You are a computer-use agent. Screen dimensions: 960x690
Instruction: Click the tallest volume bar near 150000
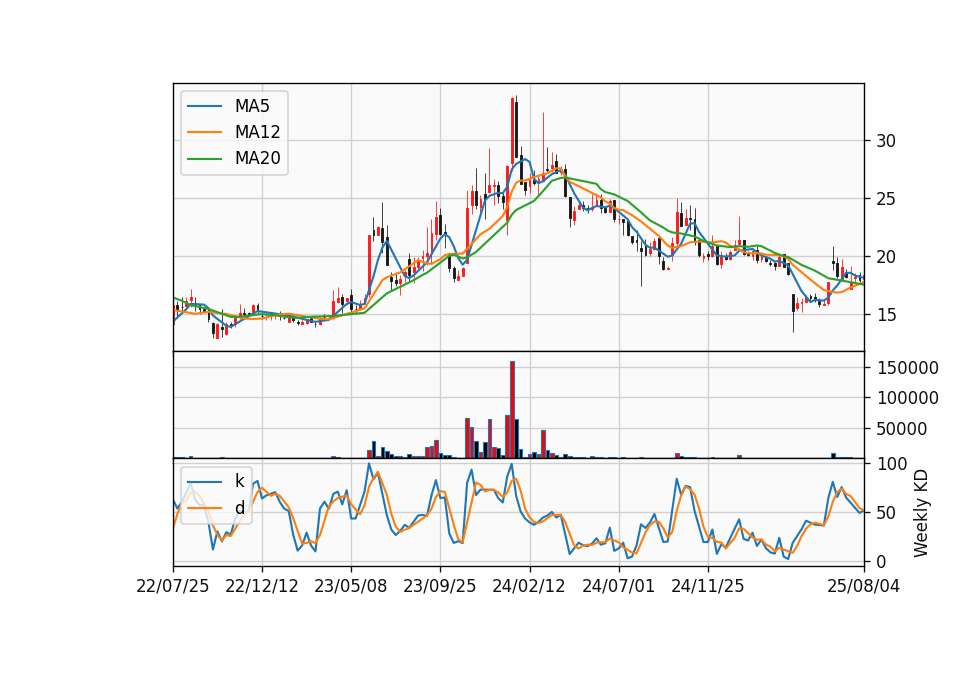(512, 410)
